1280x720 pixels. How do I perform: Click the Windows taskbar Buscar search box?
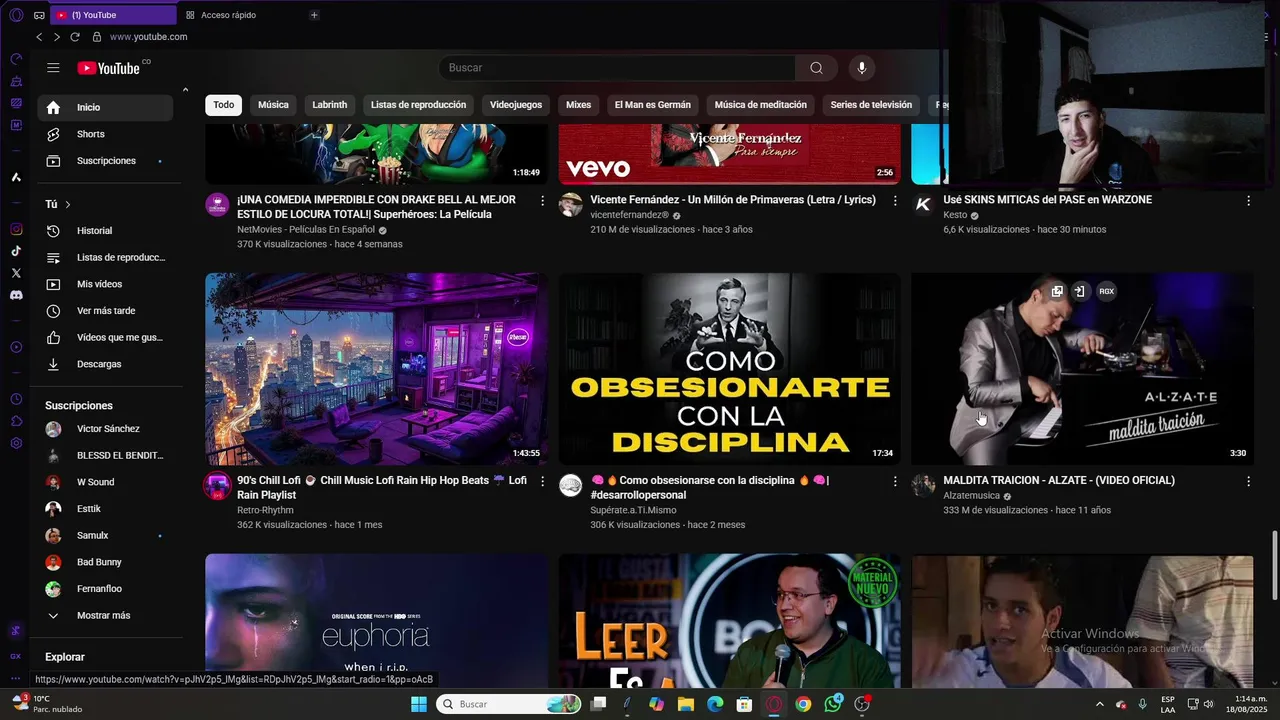(509, 704)
